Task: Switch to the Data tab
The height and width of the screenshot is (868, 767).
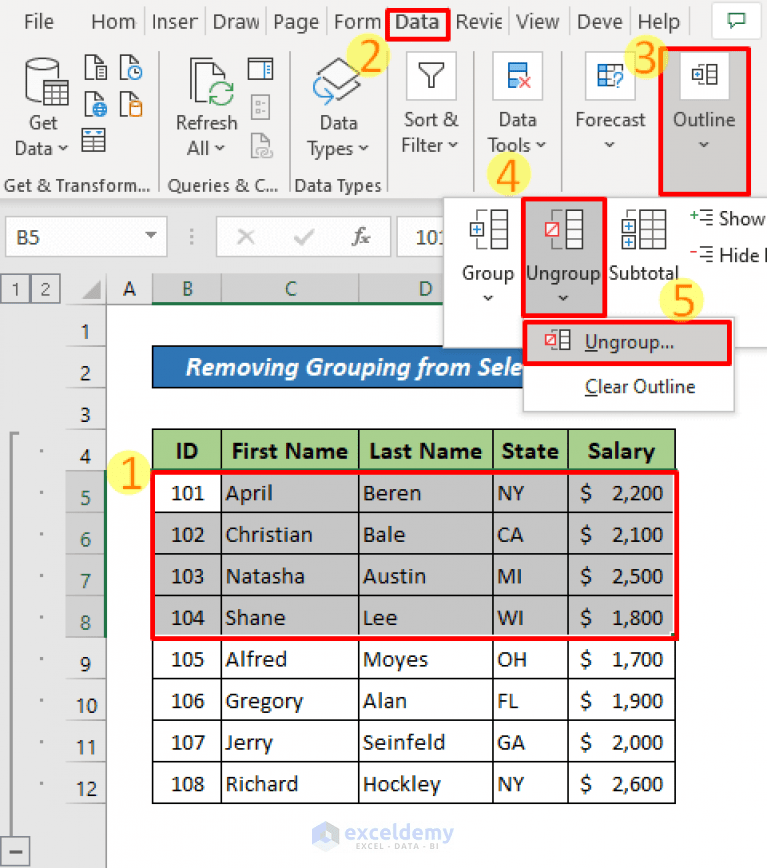Action: pyautogui.click(x=417, y=23)
